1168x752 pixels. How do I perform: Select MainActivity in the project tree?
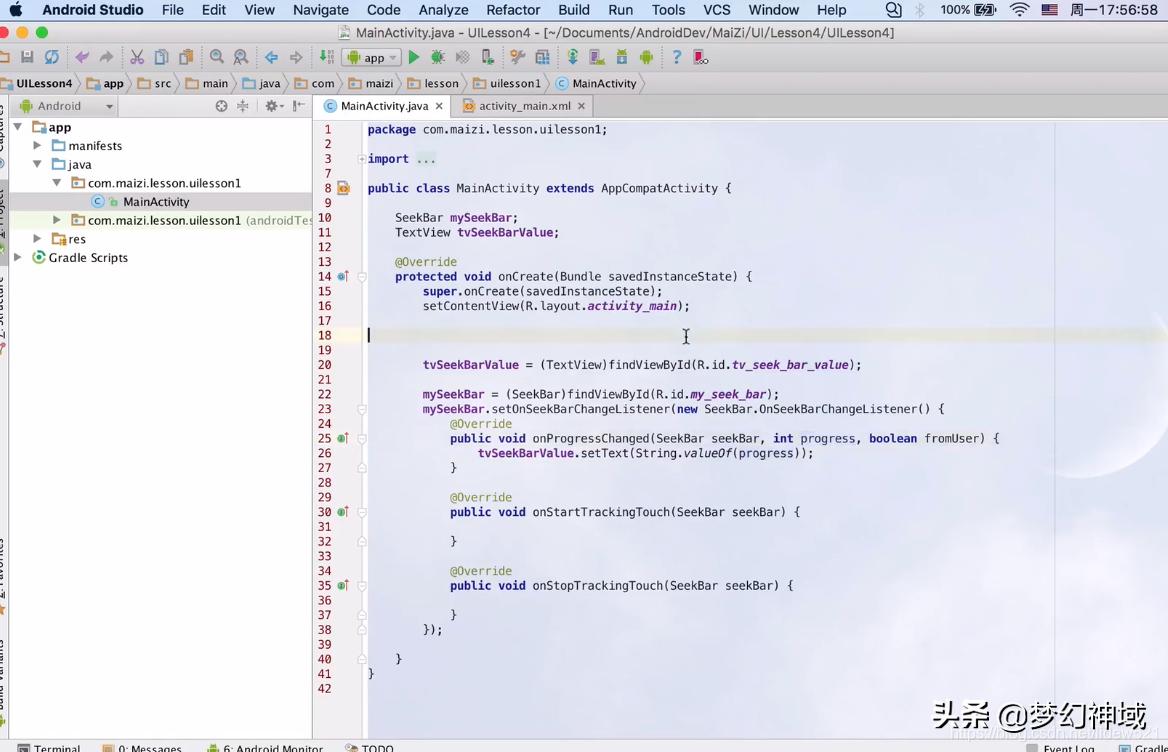pyautogui.click(x=156, y=202)
